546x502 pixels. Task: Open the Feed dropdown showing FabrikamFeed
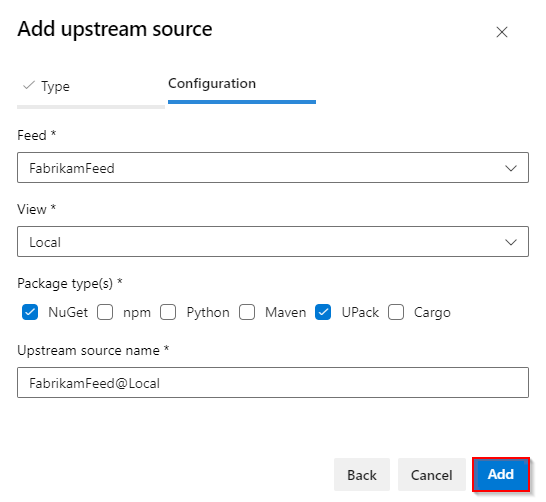[273, 167]
